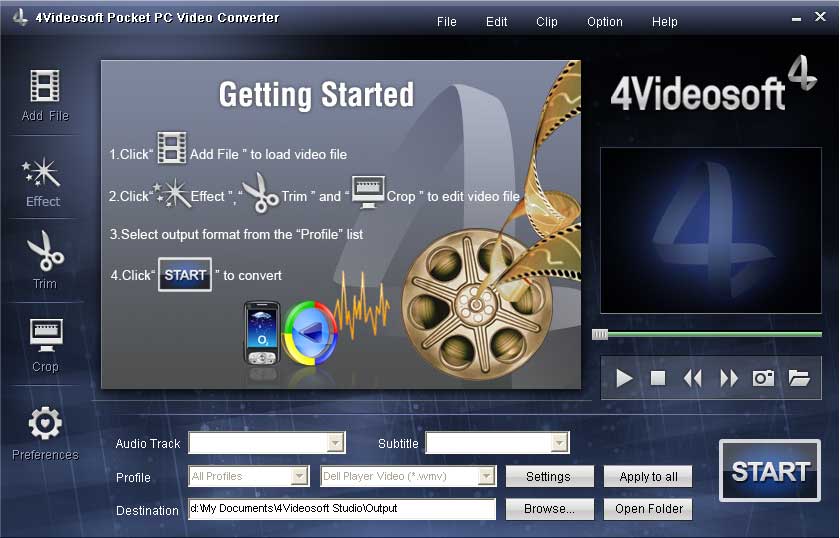Open the snapshot folder icon
The image size is (840, 538).
pyautogui.click(x=798, y=378)
